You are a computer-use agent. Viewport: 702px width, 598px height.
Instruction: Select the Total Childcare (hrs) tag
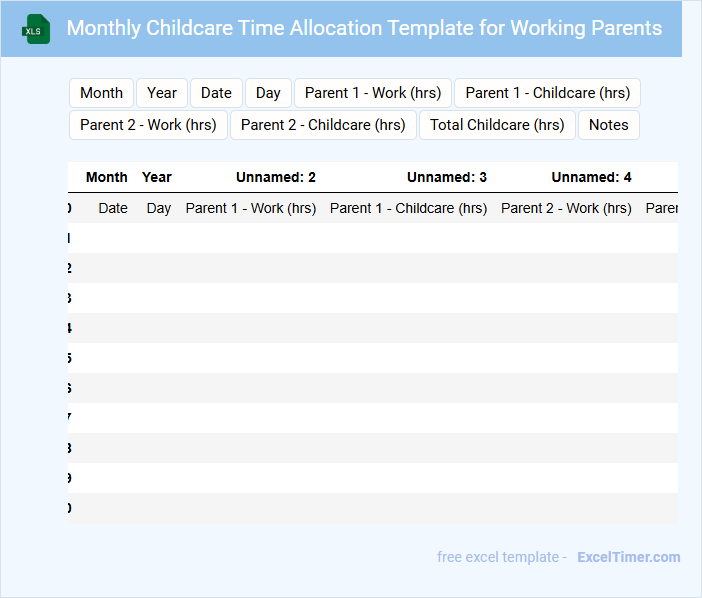coord(497,125)
